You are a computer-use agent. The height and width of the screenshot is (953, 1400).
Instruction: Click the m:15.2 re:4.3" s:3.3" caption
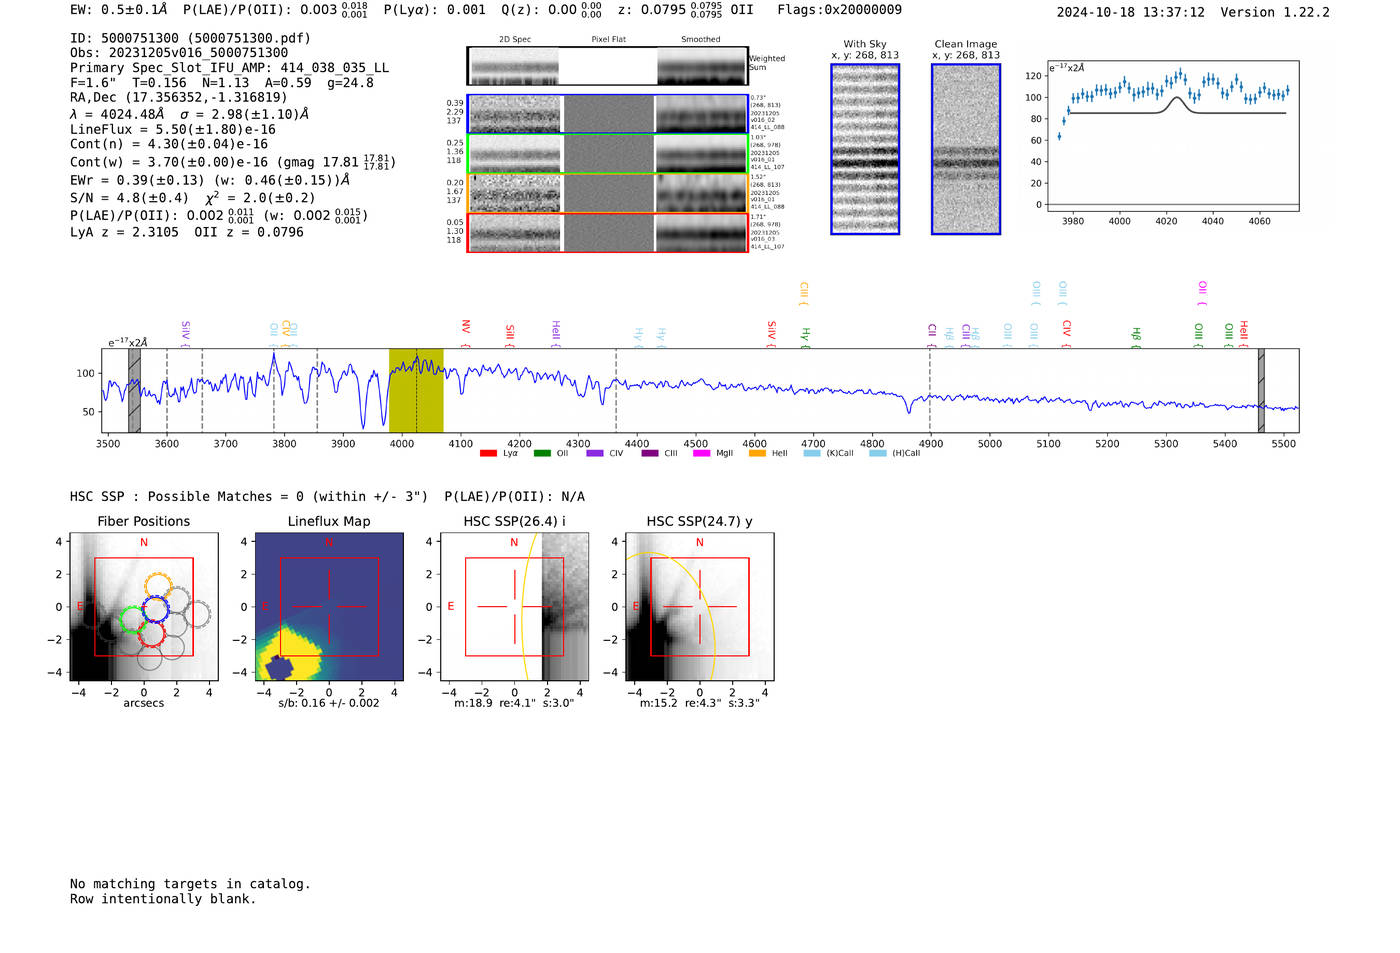[700, 703]
